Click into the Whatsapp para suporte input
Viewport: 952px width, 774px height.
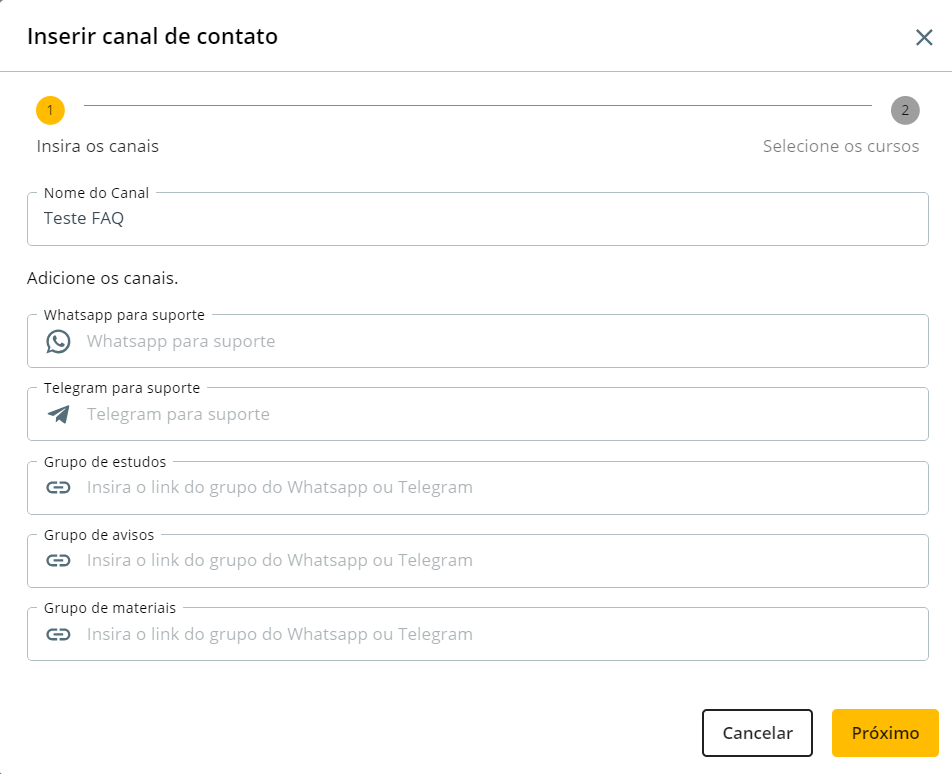coord(500,341)
